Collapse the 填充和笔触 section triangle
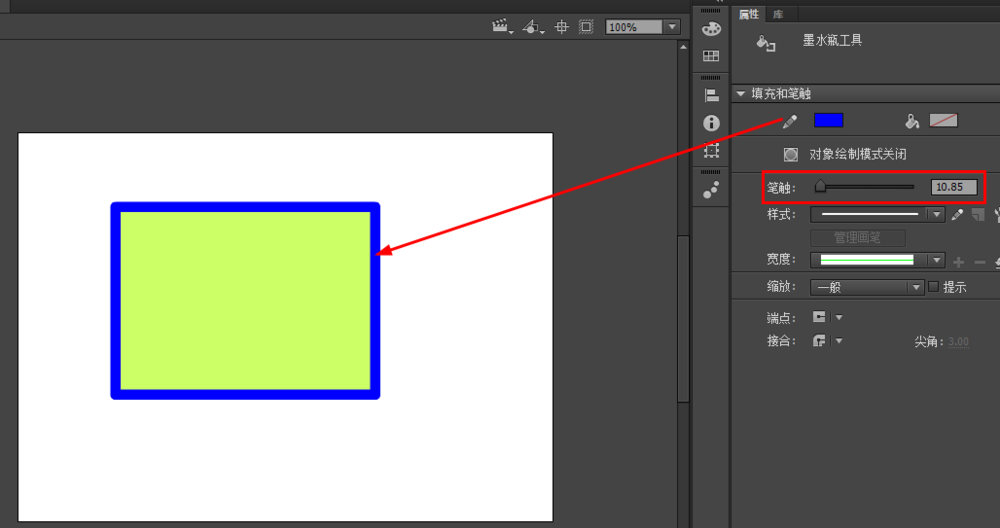The height and width of the screenshot is (528, 1000). (740, 94)
